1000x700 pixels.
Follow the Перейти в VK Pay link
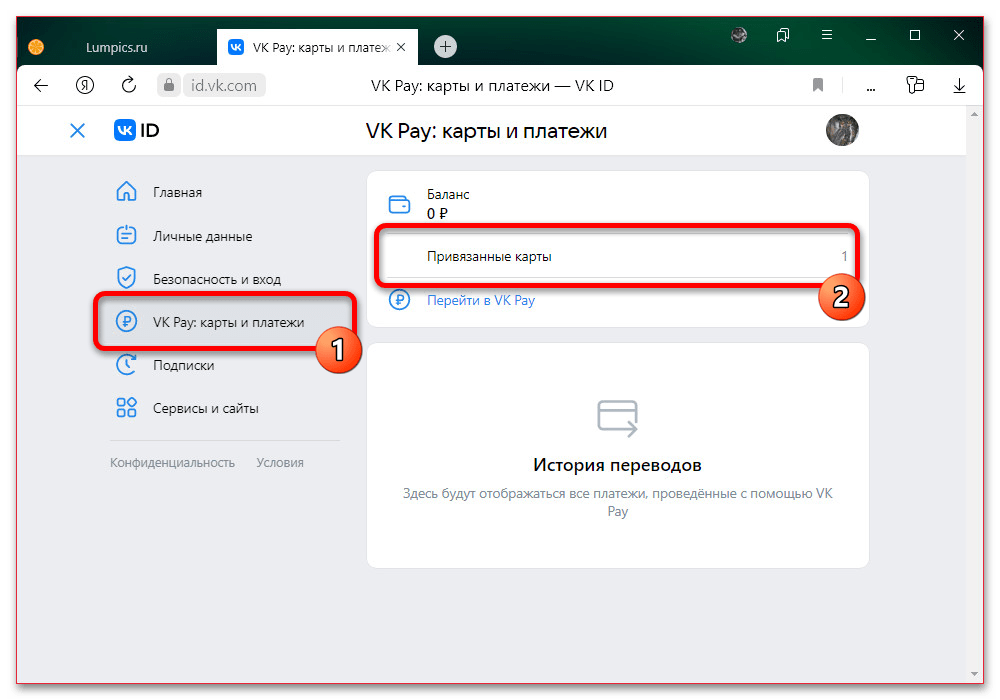481,300
